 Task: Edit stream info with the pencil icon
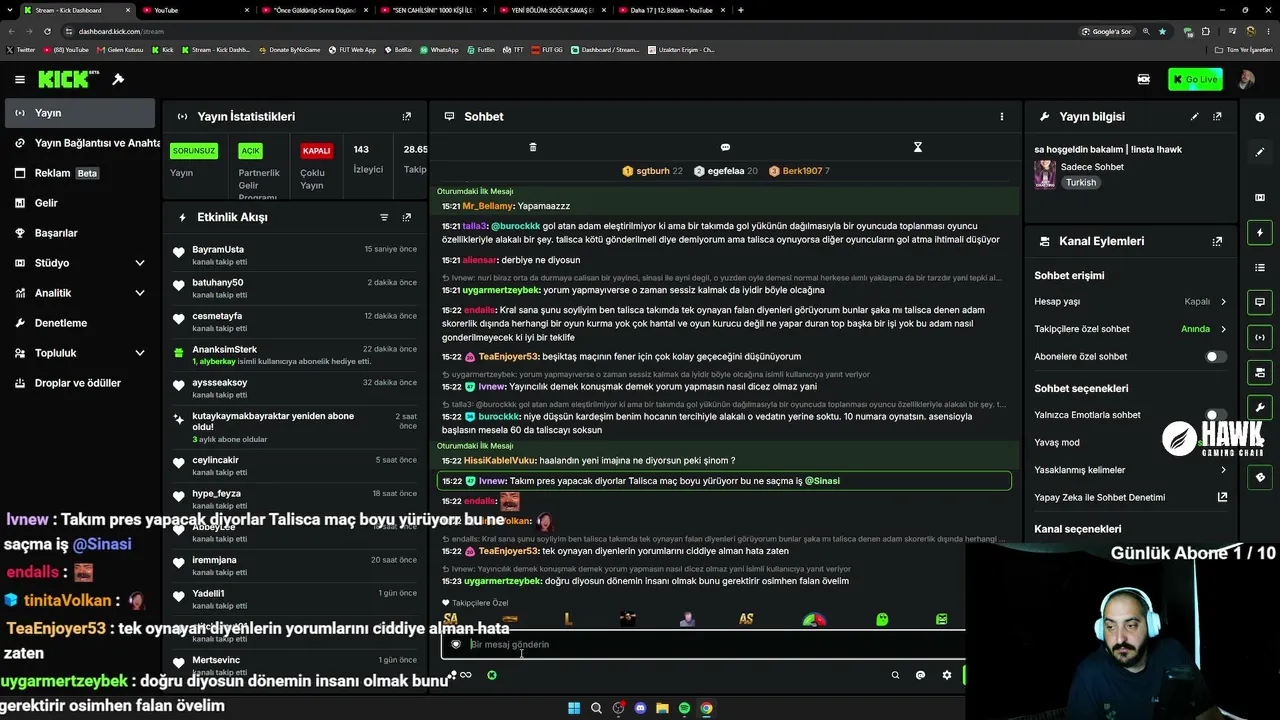click(1194, 116)
